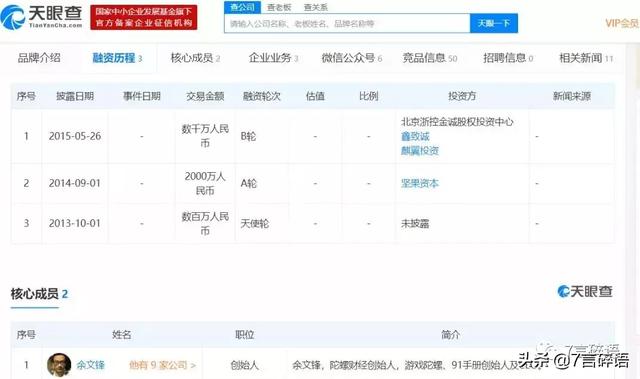
Task: Click the TianYanCha logo at top left
Action: click(x=42, y=17)
